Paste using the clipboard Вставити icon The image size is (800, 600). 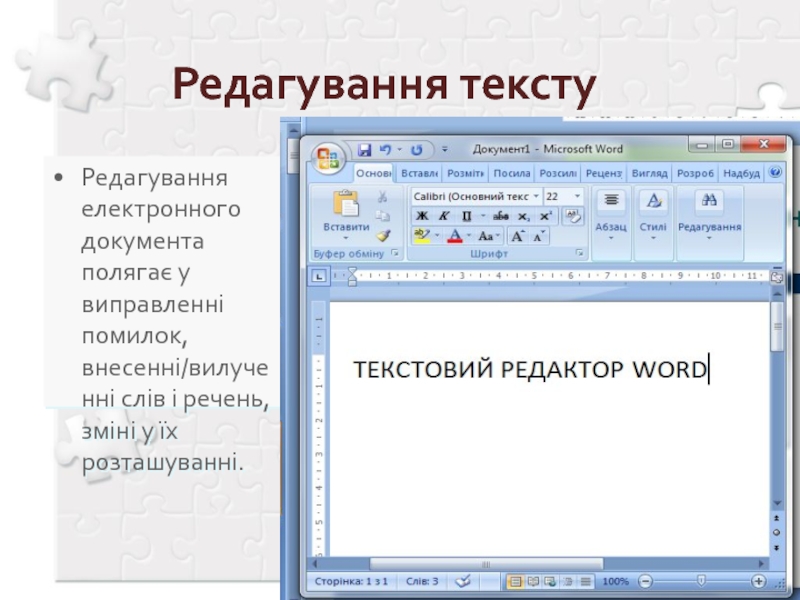[346, 204]
